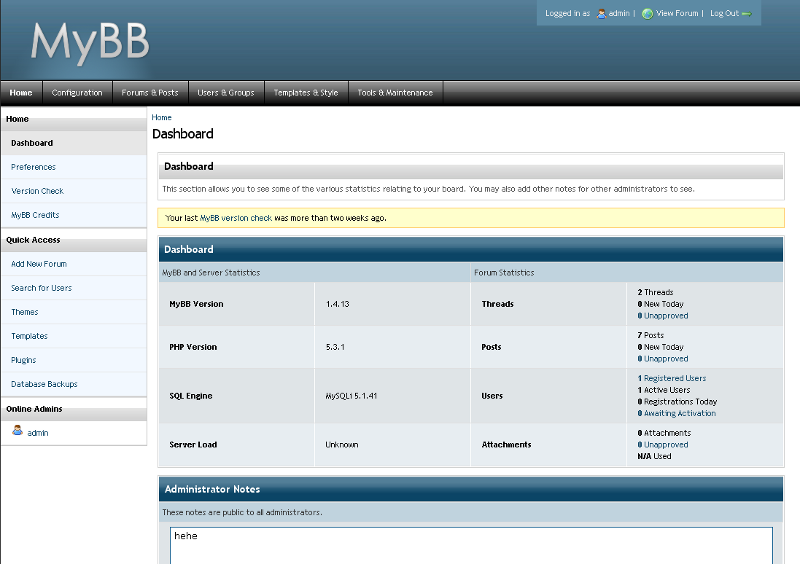The width and height of the screenshot is (800, 564).
Task: Click the green Log Out arrow icon
Action: coord(746,14)
